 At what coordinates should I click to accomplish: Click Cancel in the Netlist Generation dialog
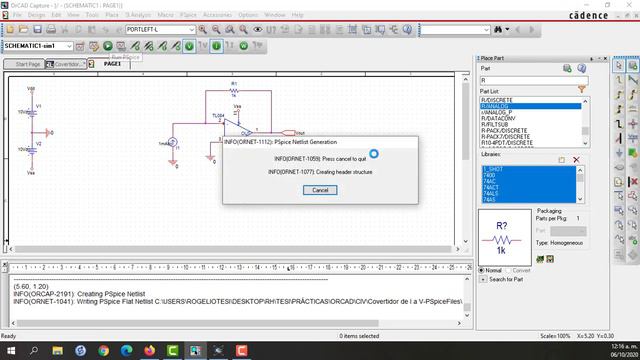tap(320, 190)
